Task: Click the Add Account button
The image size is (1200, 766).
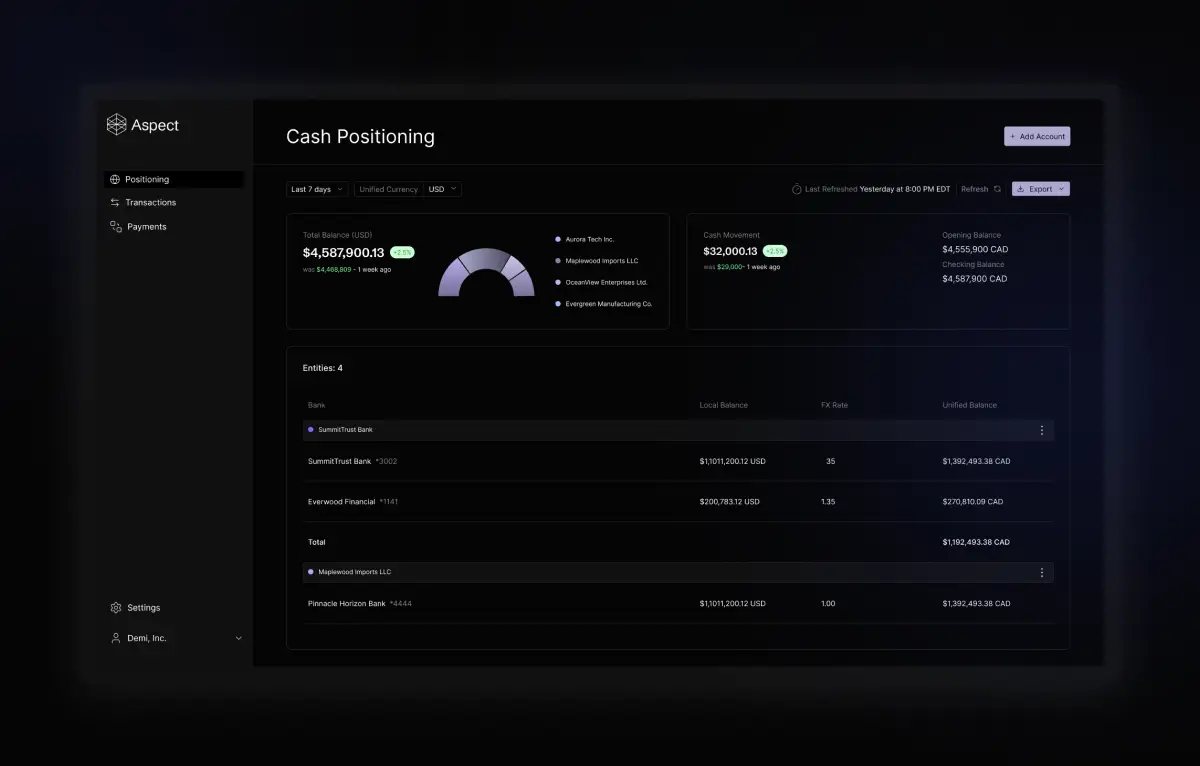Action: coord(1037,135)
